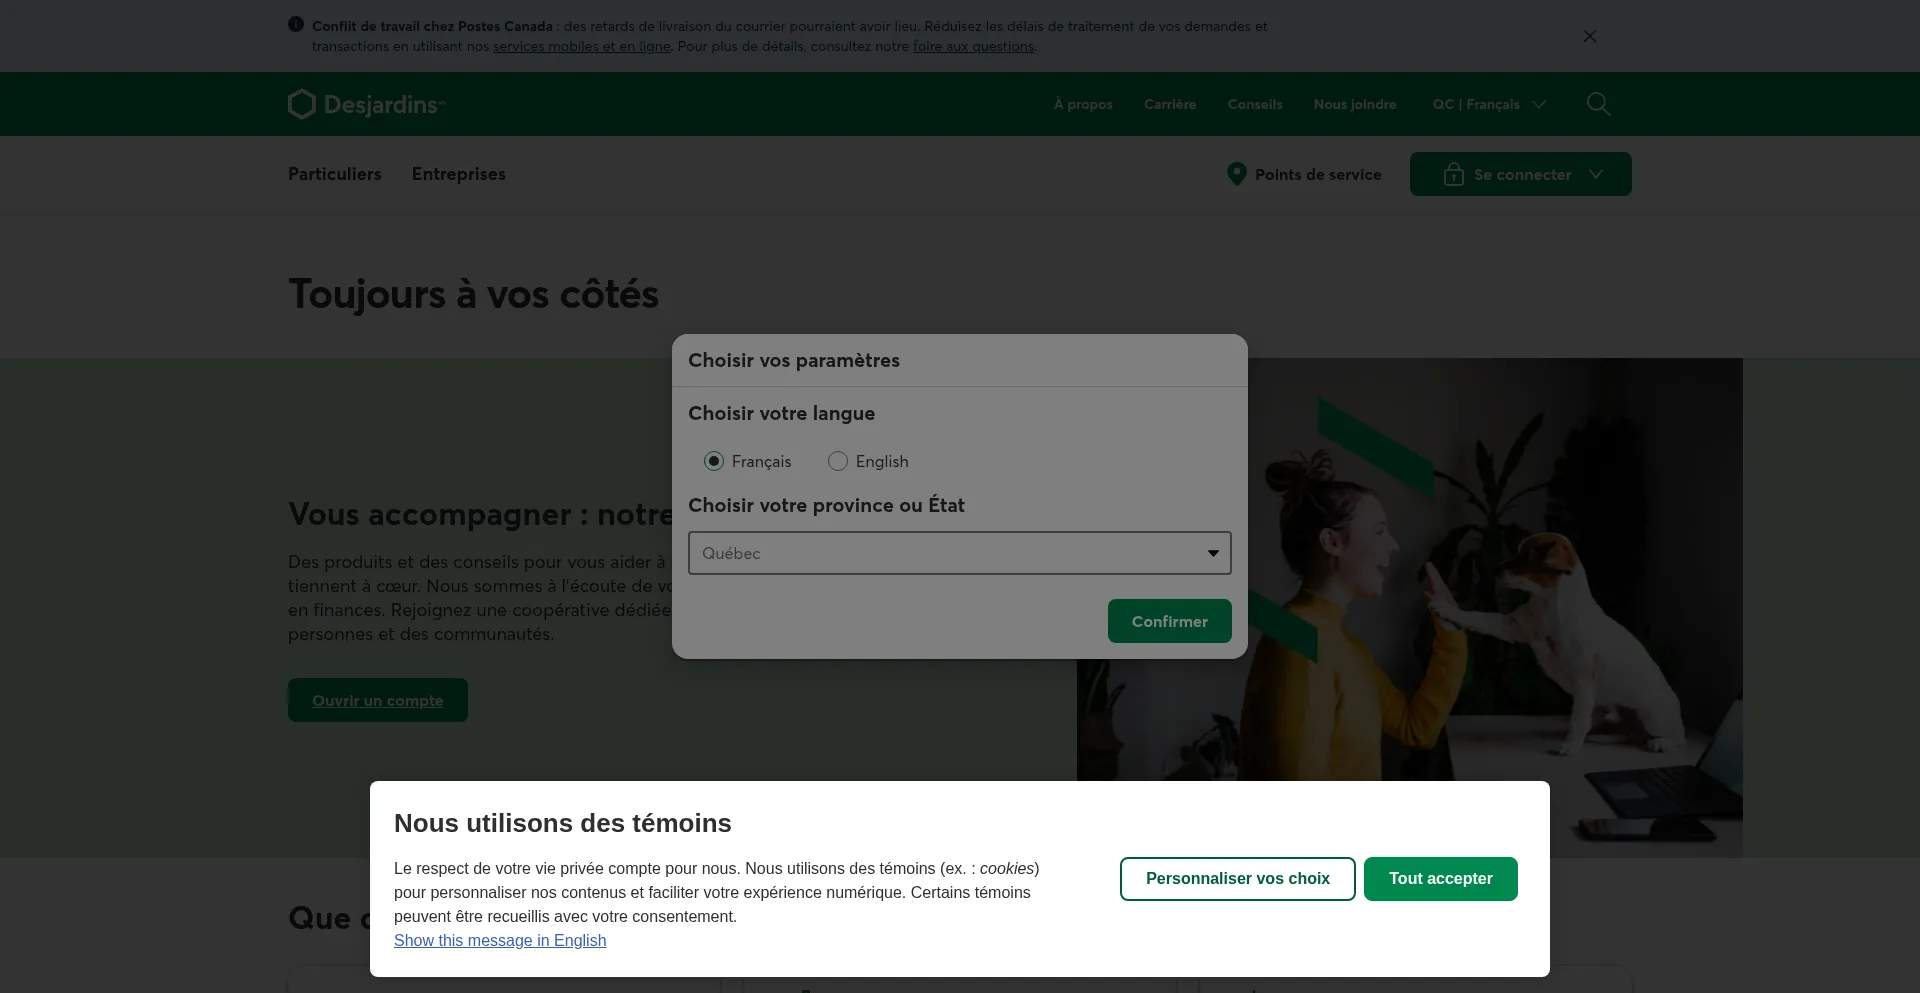Screen dimensions: 1920x993
Task: Open the Nous joindre header link
Action: click(x=1355, y=104)
